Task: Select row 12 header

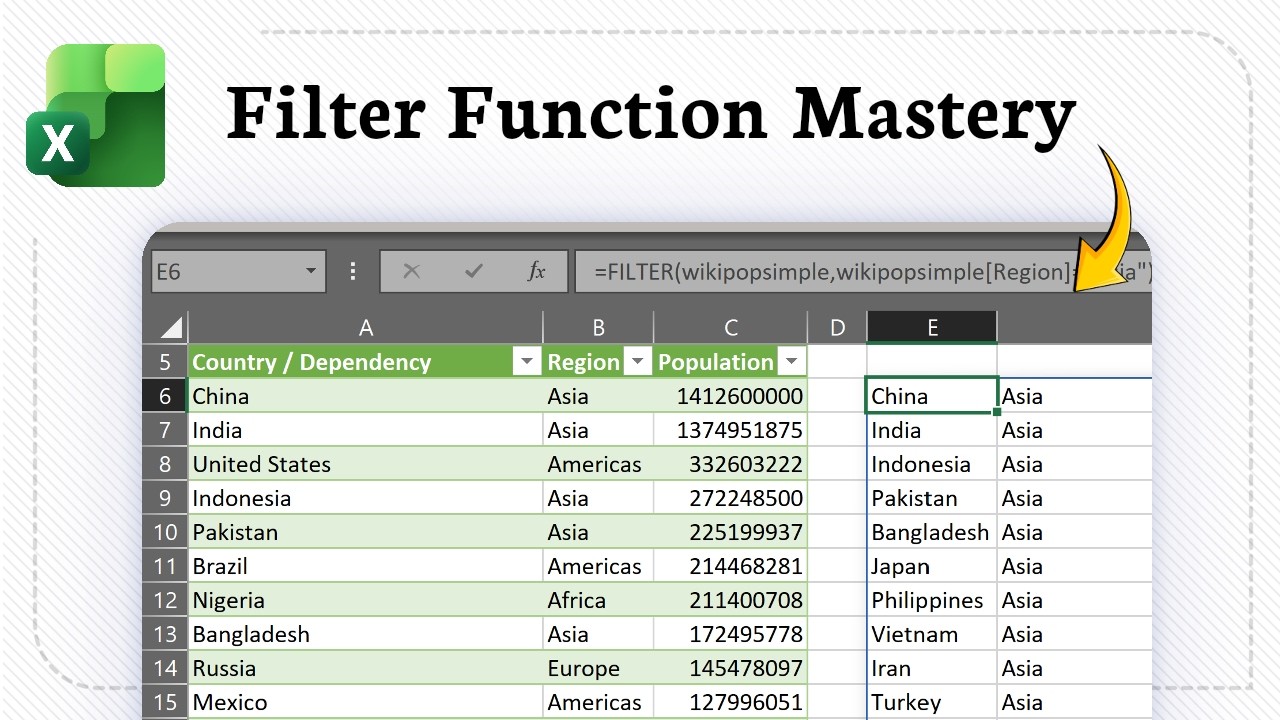Action: point(166,600)
